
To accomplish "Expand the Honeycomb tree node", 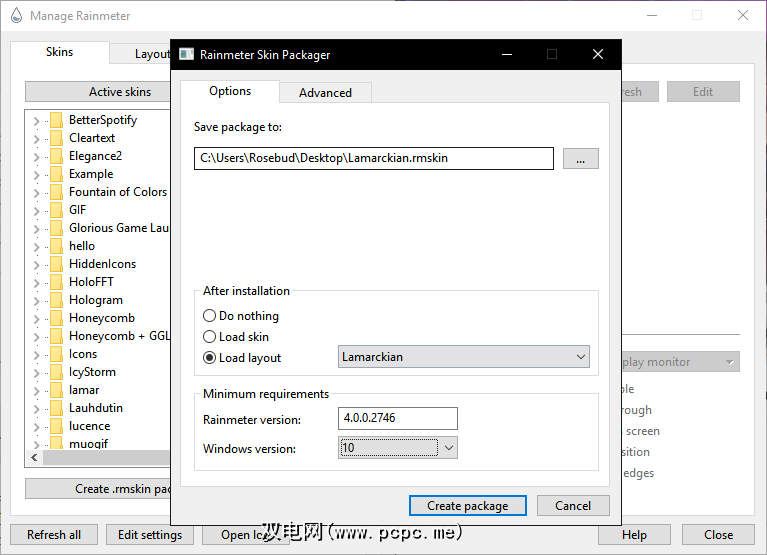I will (36, 319).
